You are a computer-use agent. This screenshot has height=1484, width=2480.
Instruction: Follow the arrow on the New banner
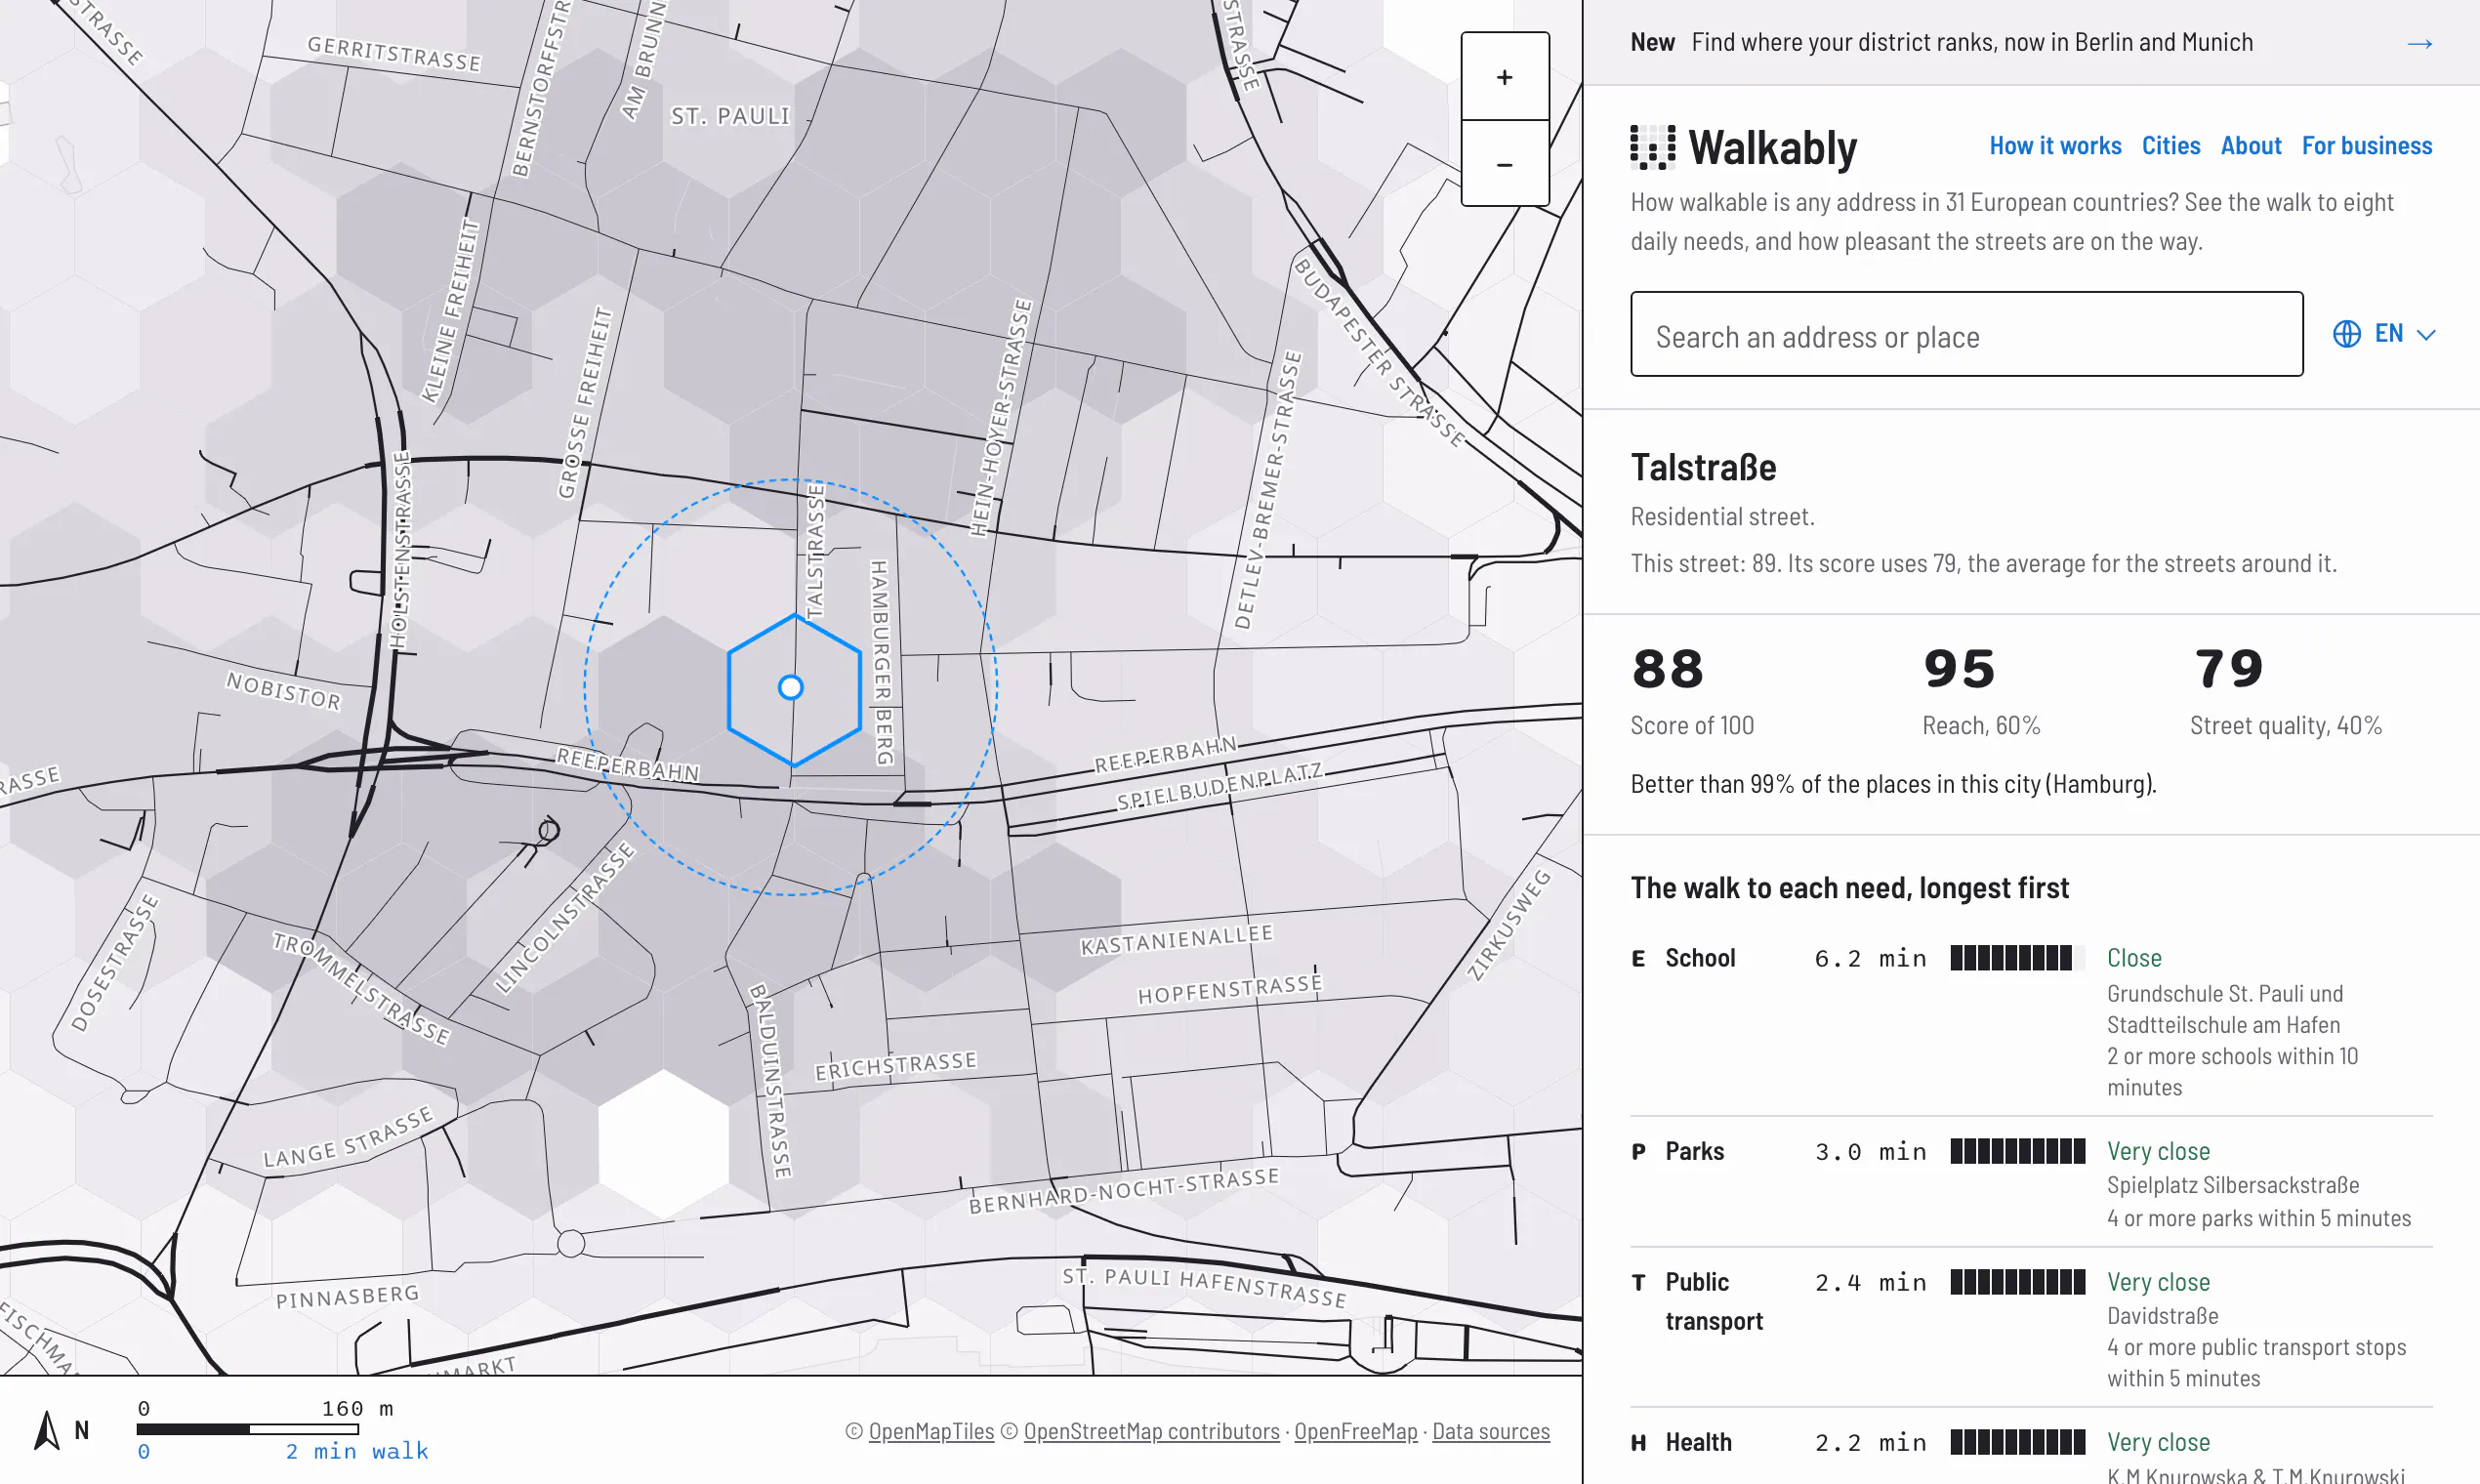click(x=2419, y=43)
